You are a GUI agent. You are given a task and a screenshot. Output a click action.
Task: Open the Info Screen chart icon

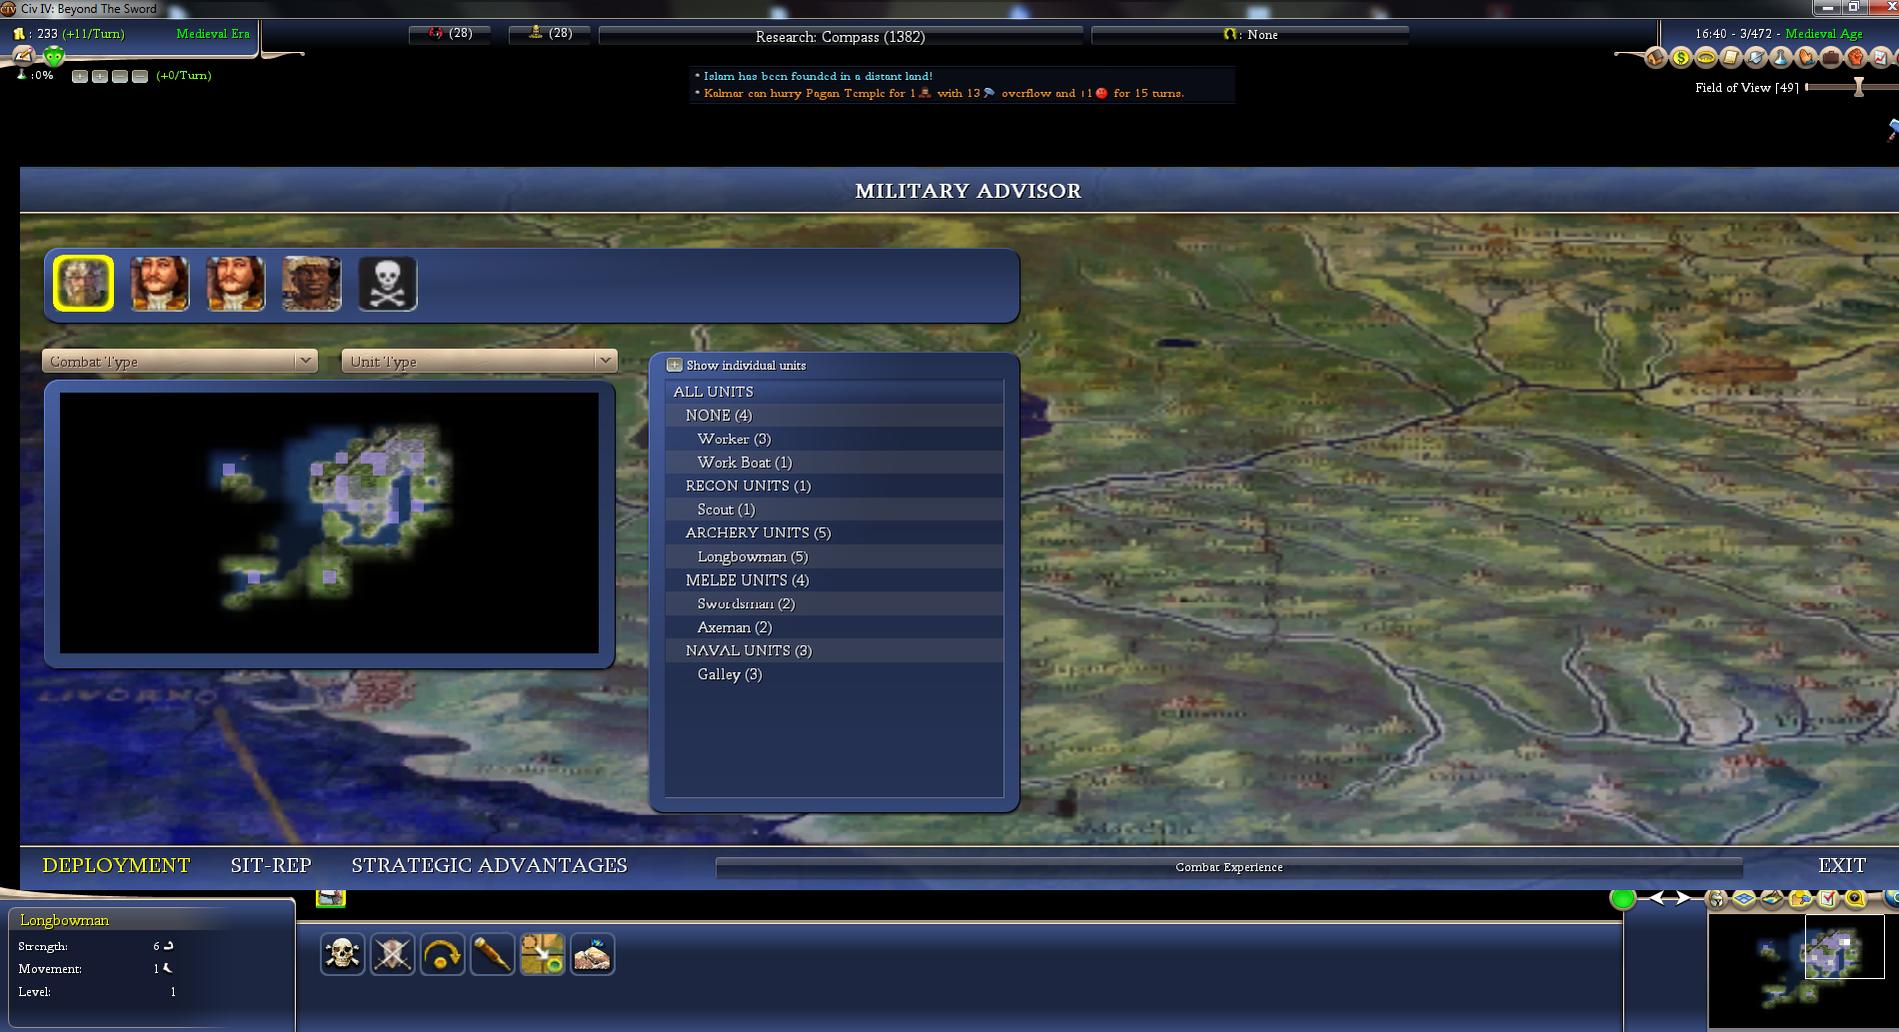[x=1881, y=58]
